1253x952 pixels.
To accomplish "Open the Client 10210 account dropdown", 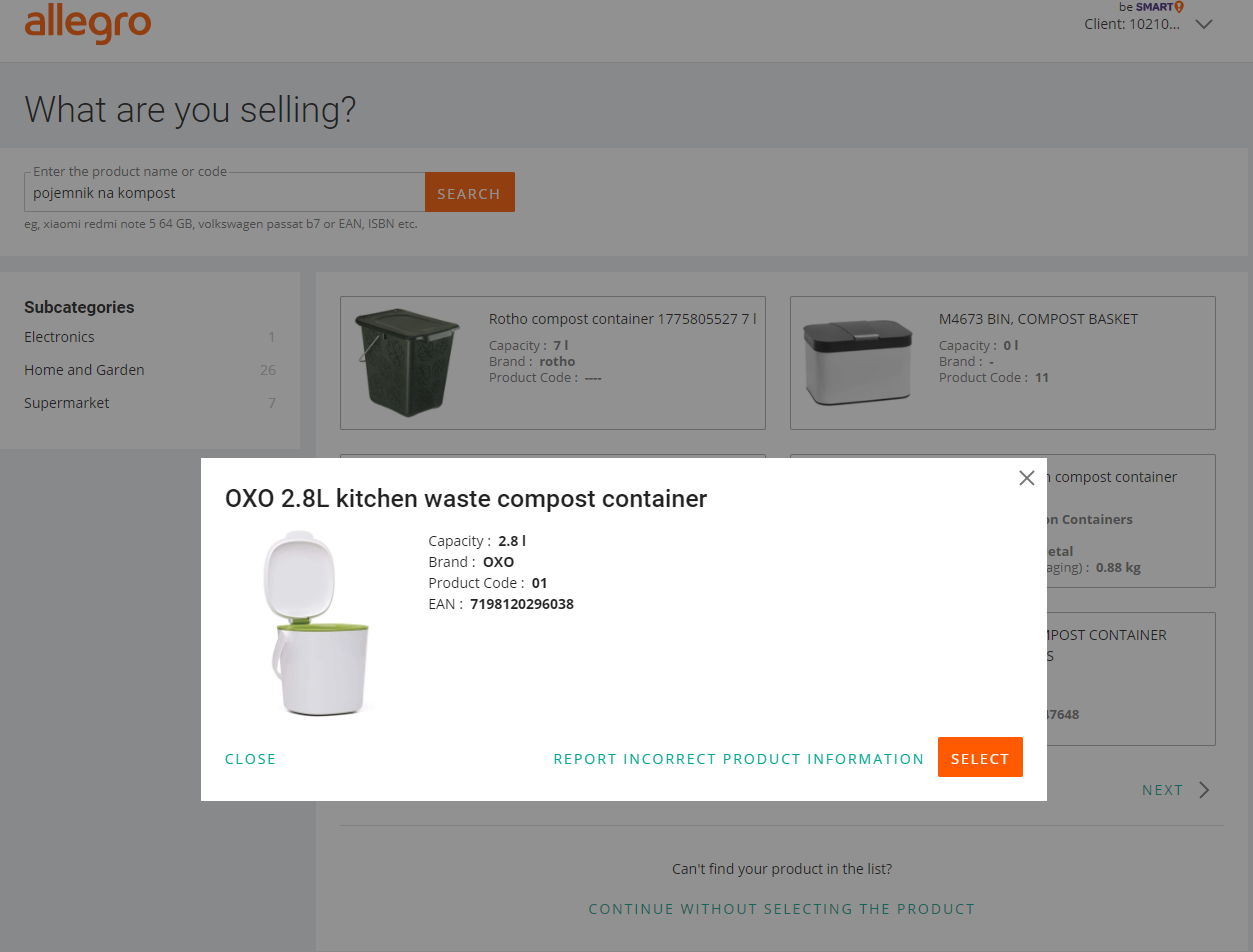I will [x=1131, y=24].
